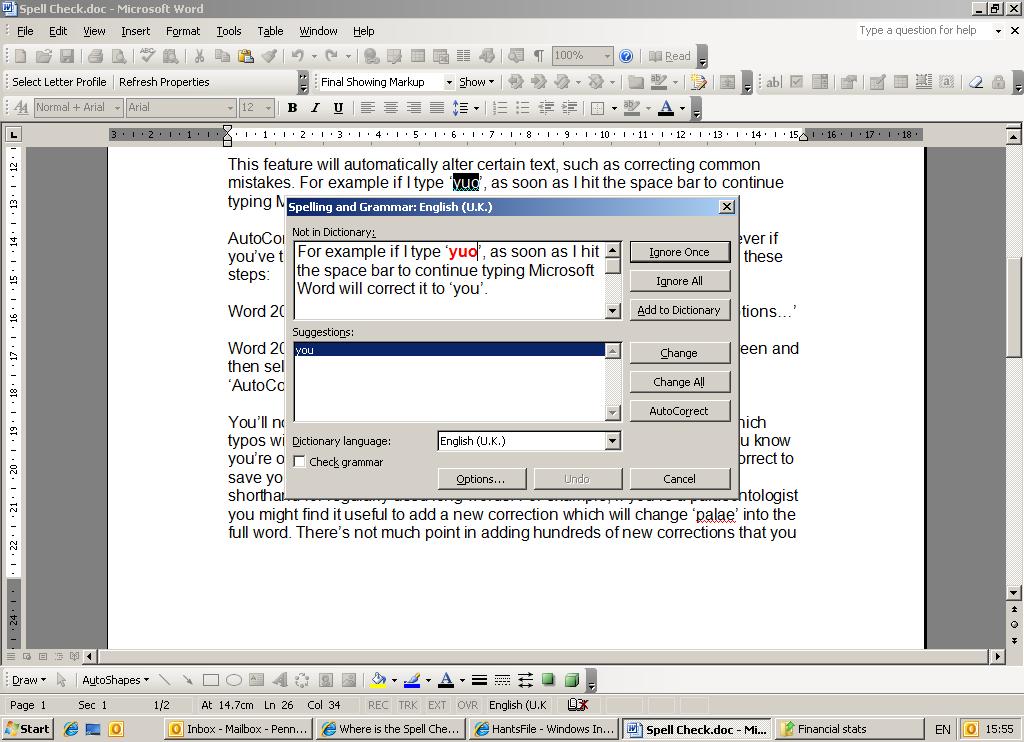Viewport: 1024px width, 742px height.
Task: Apply Bold formatting
Action: [x=293, y=108]
